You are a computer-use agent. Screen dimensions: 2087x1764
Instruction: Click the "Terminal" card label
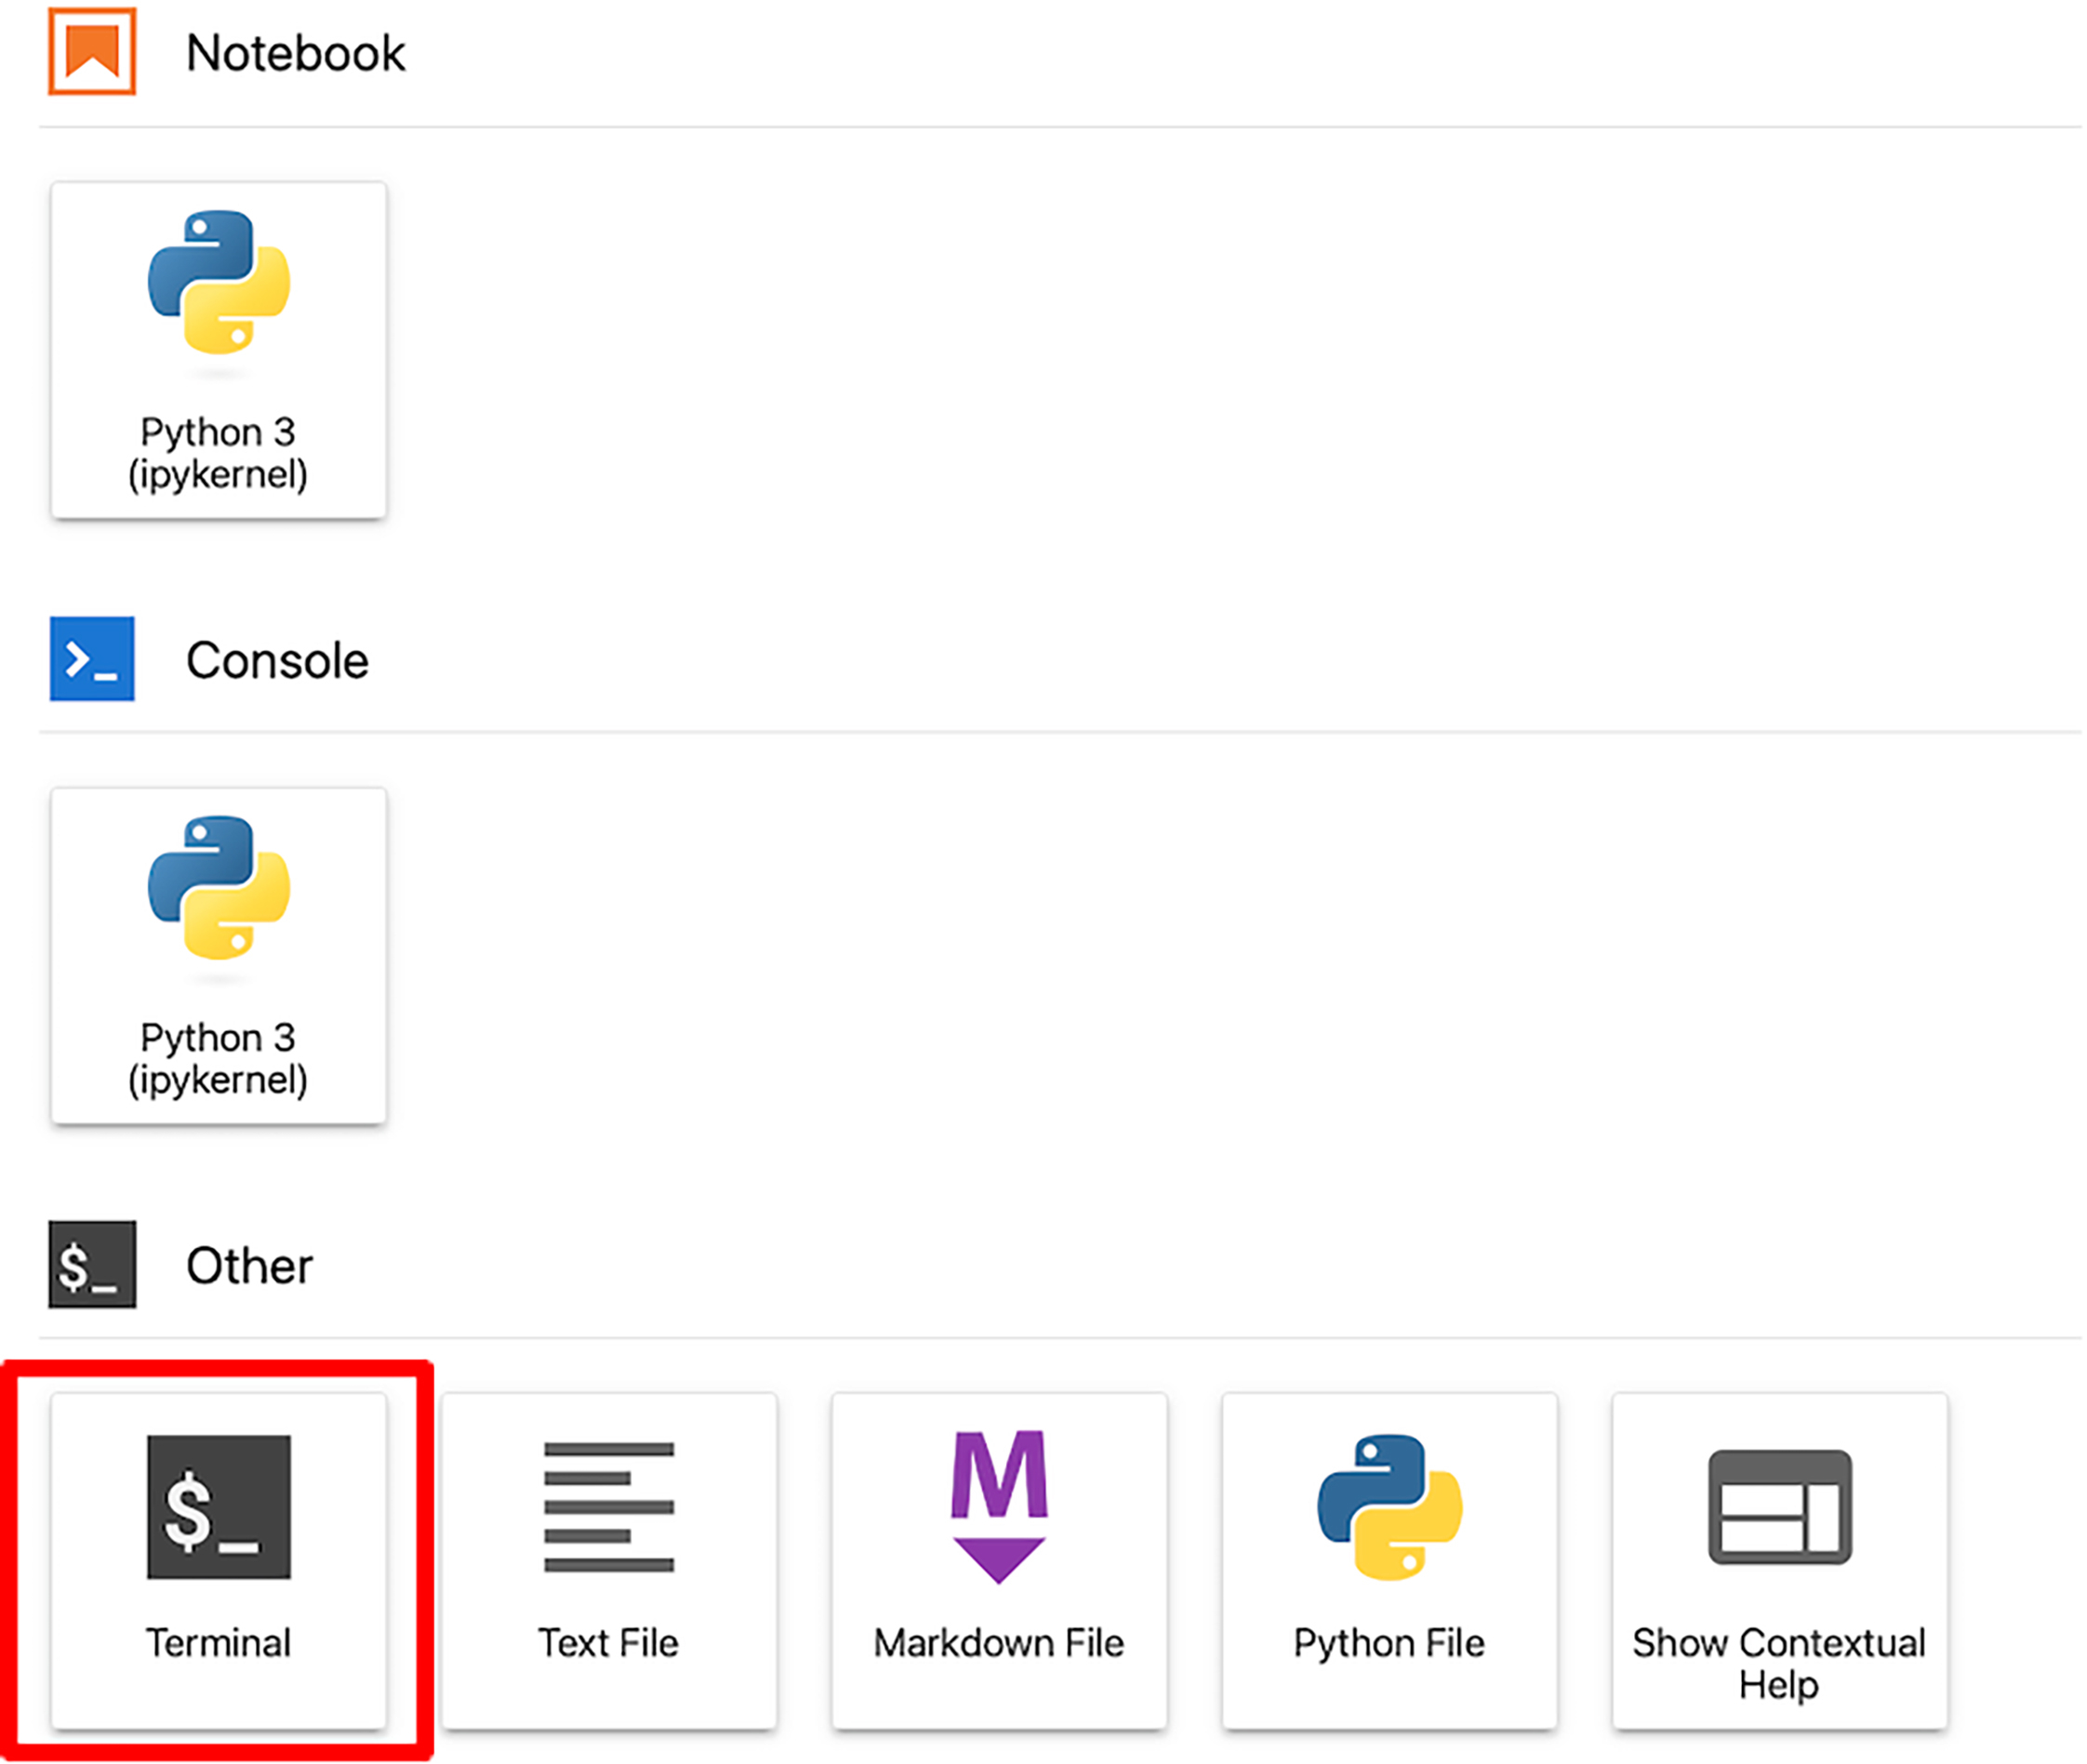point(218,1643)
